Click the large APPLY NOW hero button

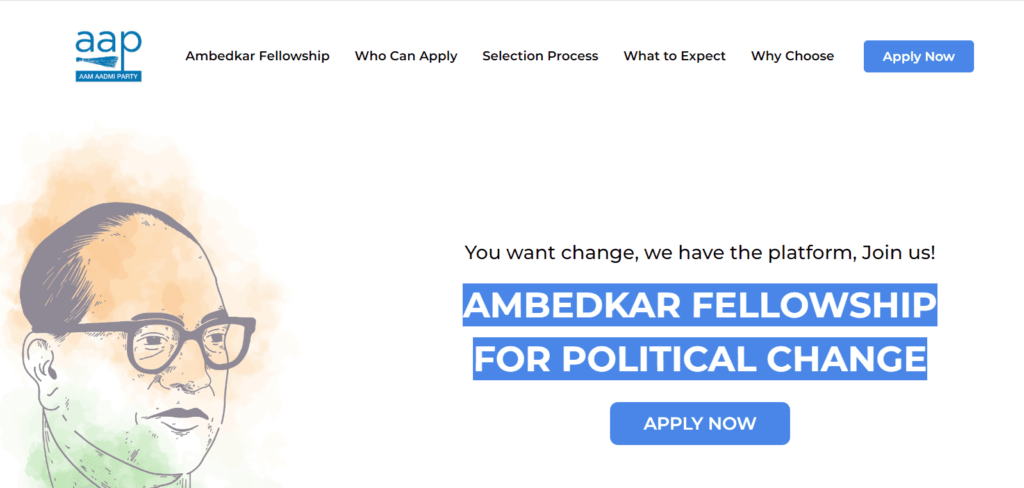(x=699, y=423)
